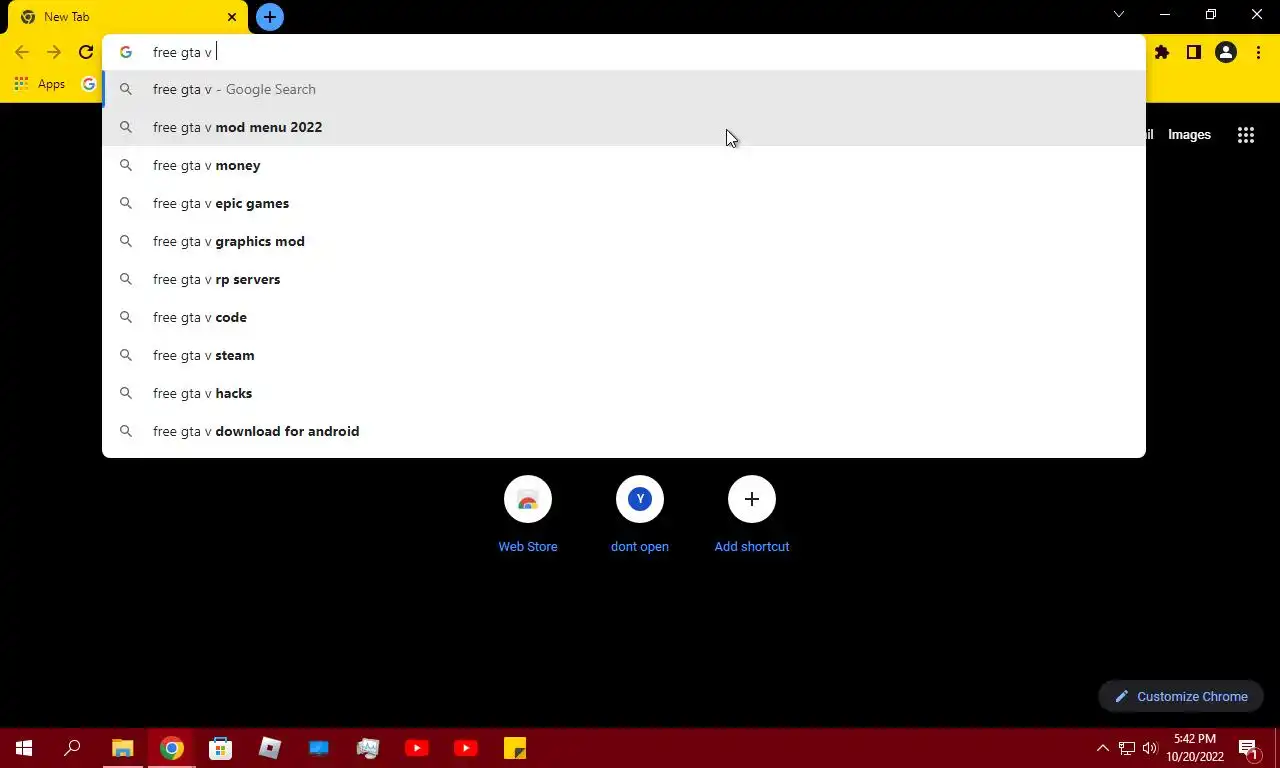Open the Extensions puzzle icon
Screen dimensions: 1280x768
point(1162,52)
